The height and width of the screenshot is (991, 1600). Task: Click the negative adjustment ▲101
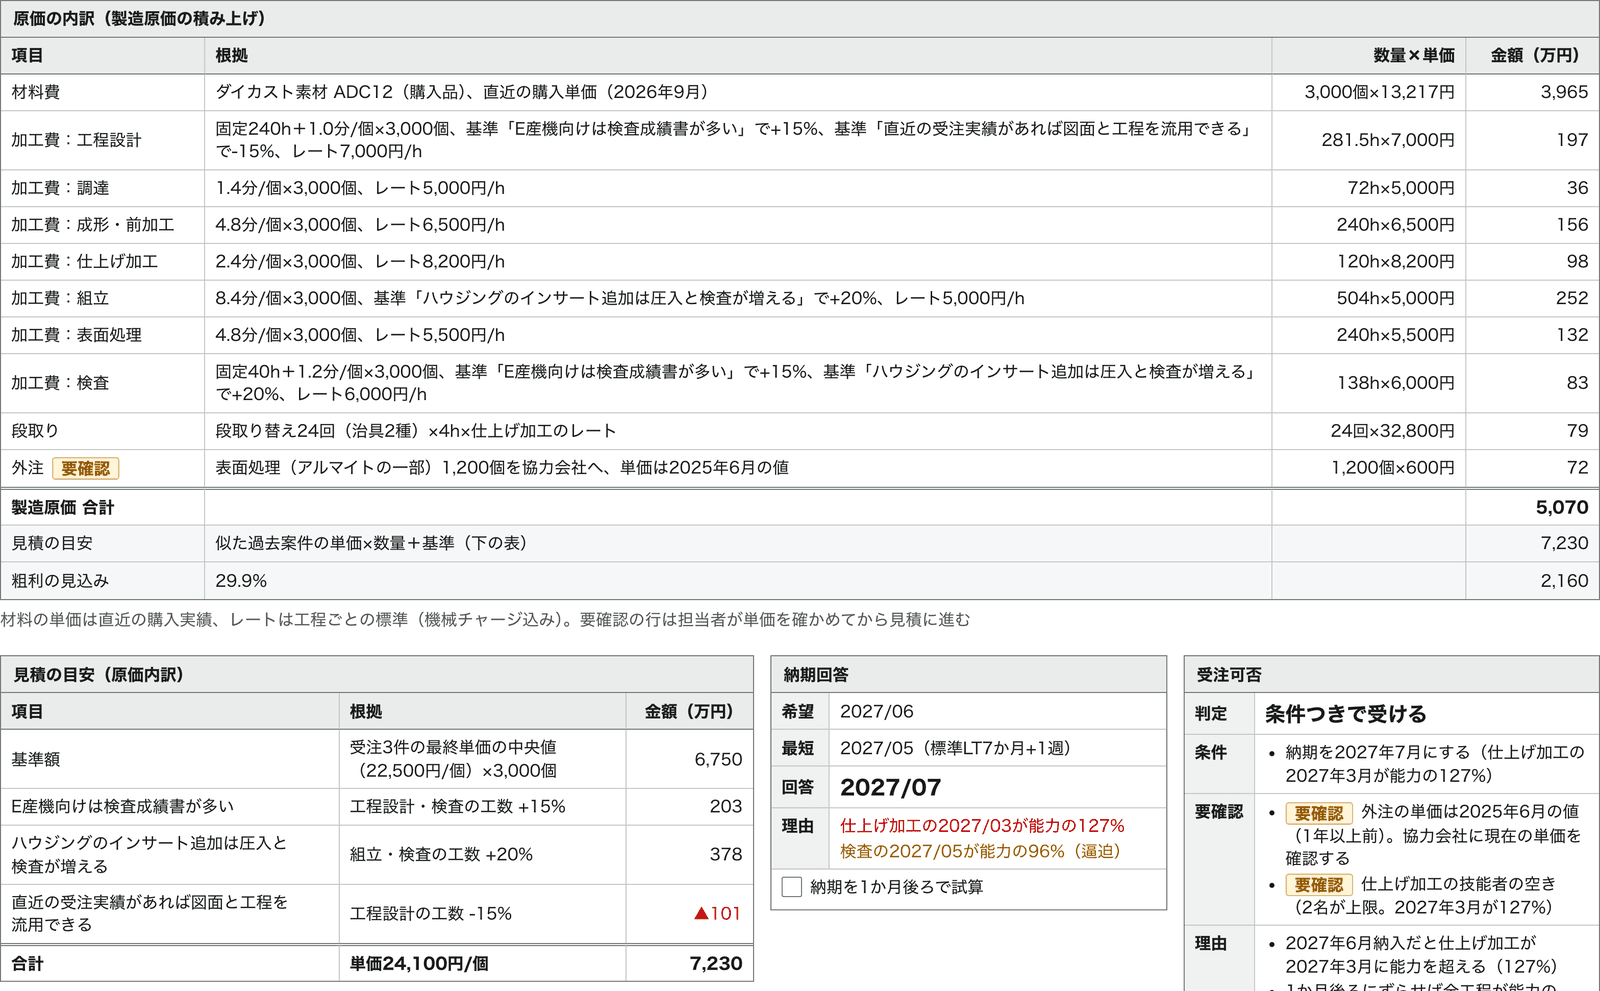tap(717, 914)
